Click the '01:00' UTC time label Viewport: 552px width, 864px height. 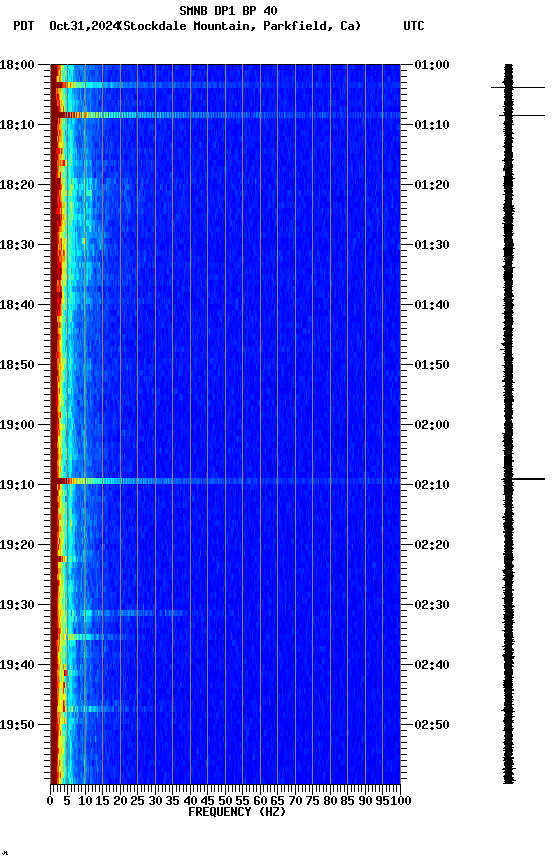point(432,65)
